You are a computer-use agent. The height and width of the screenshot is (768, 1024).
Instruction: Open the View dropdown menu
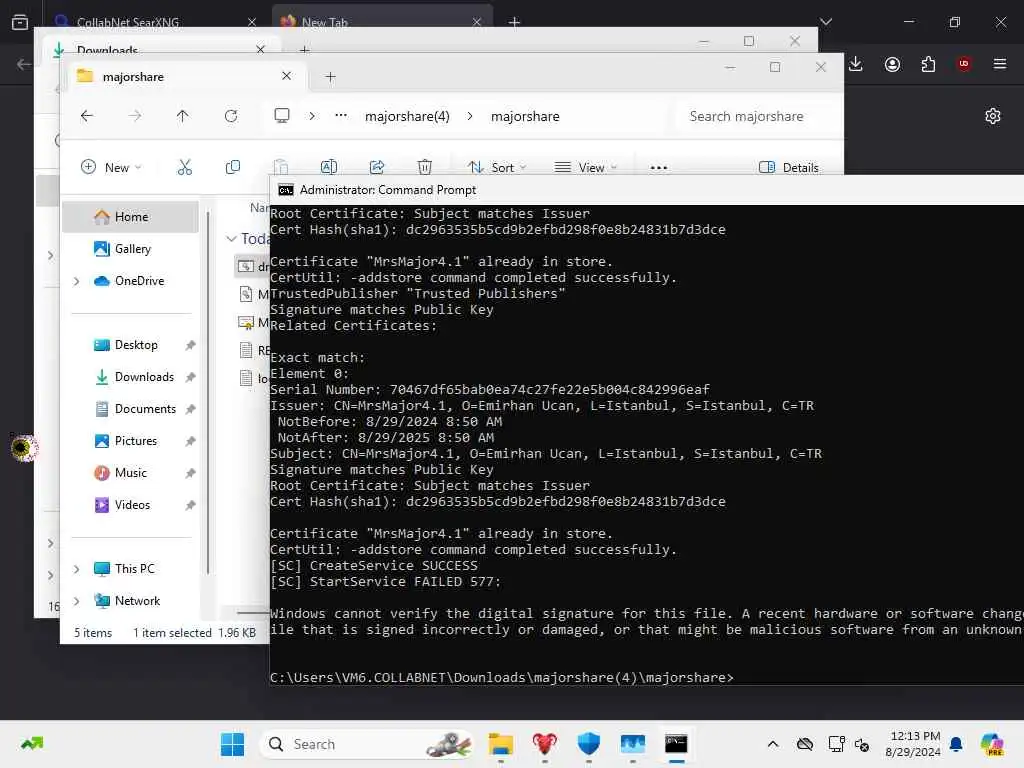click(x=585, y=167)
